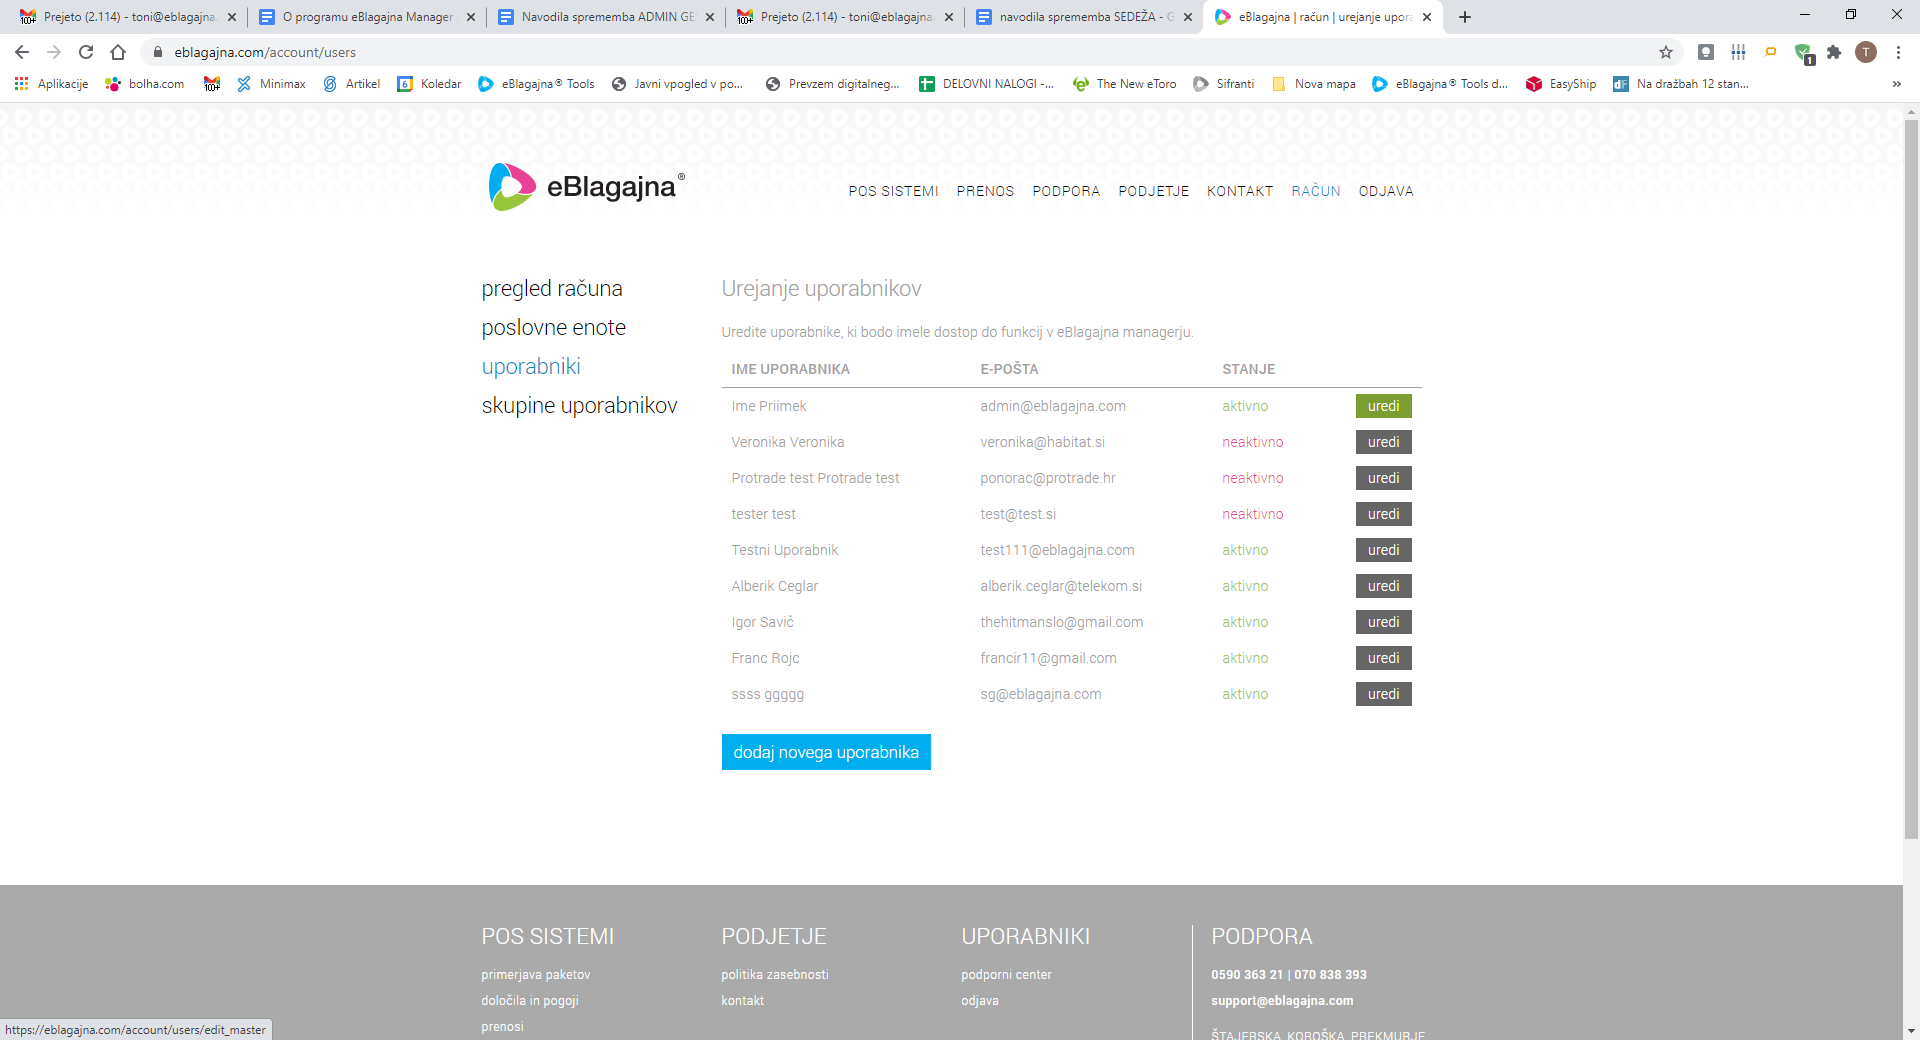Open uporabniki sidebar link
Screen dimensions: 1920x1040
pos(531,367)
